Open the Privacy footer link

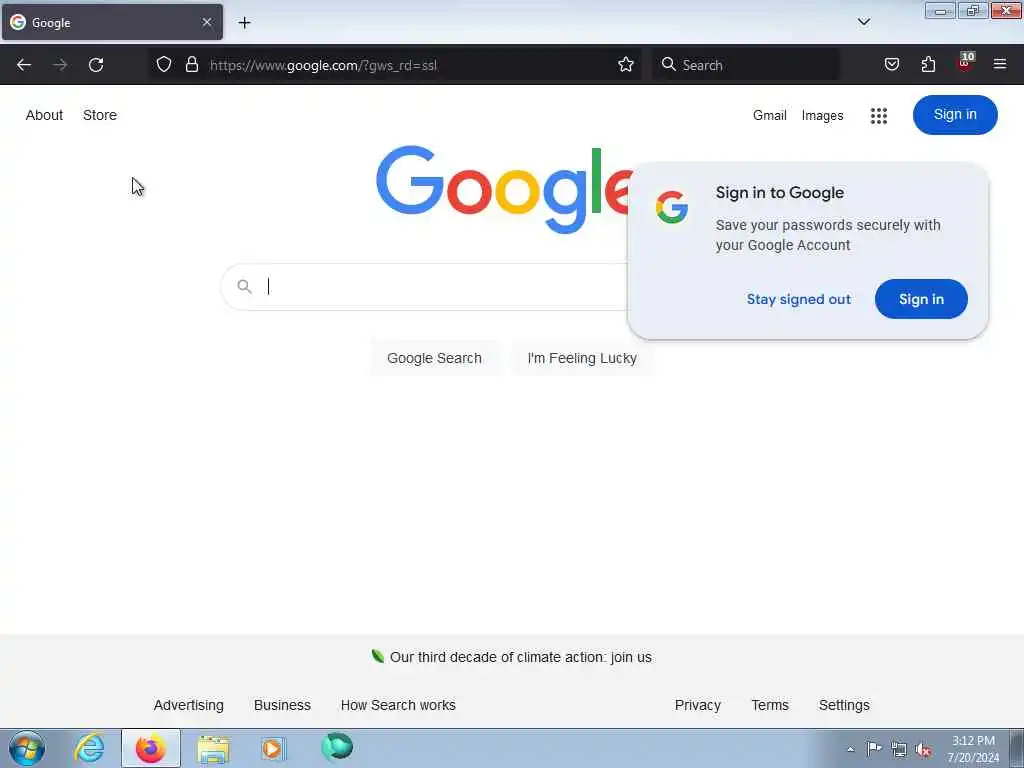(x=697, y=705)
